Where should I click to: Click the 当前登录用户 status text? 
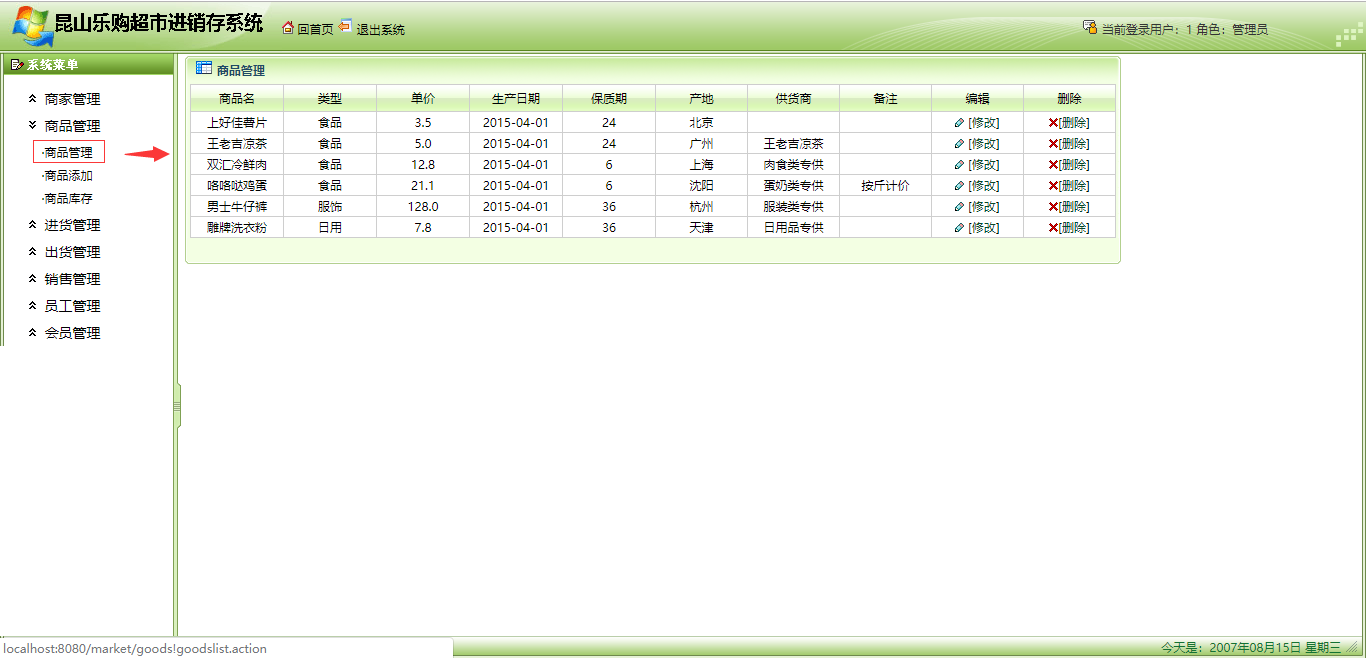(x=1185, y=29)
